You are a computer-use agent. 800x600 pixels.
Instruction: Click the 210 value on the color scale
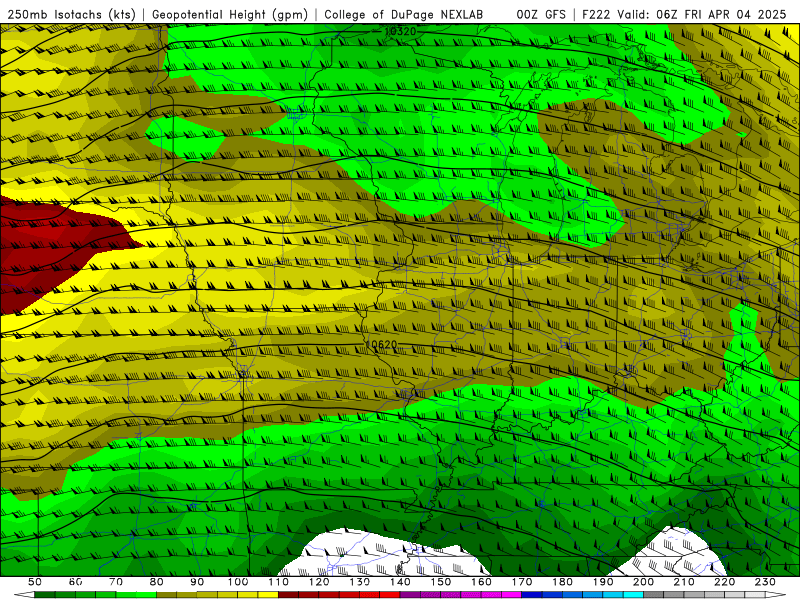click(x=684, y=582)
